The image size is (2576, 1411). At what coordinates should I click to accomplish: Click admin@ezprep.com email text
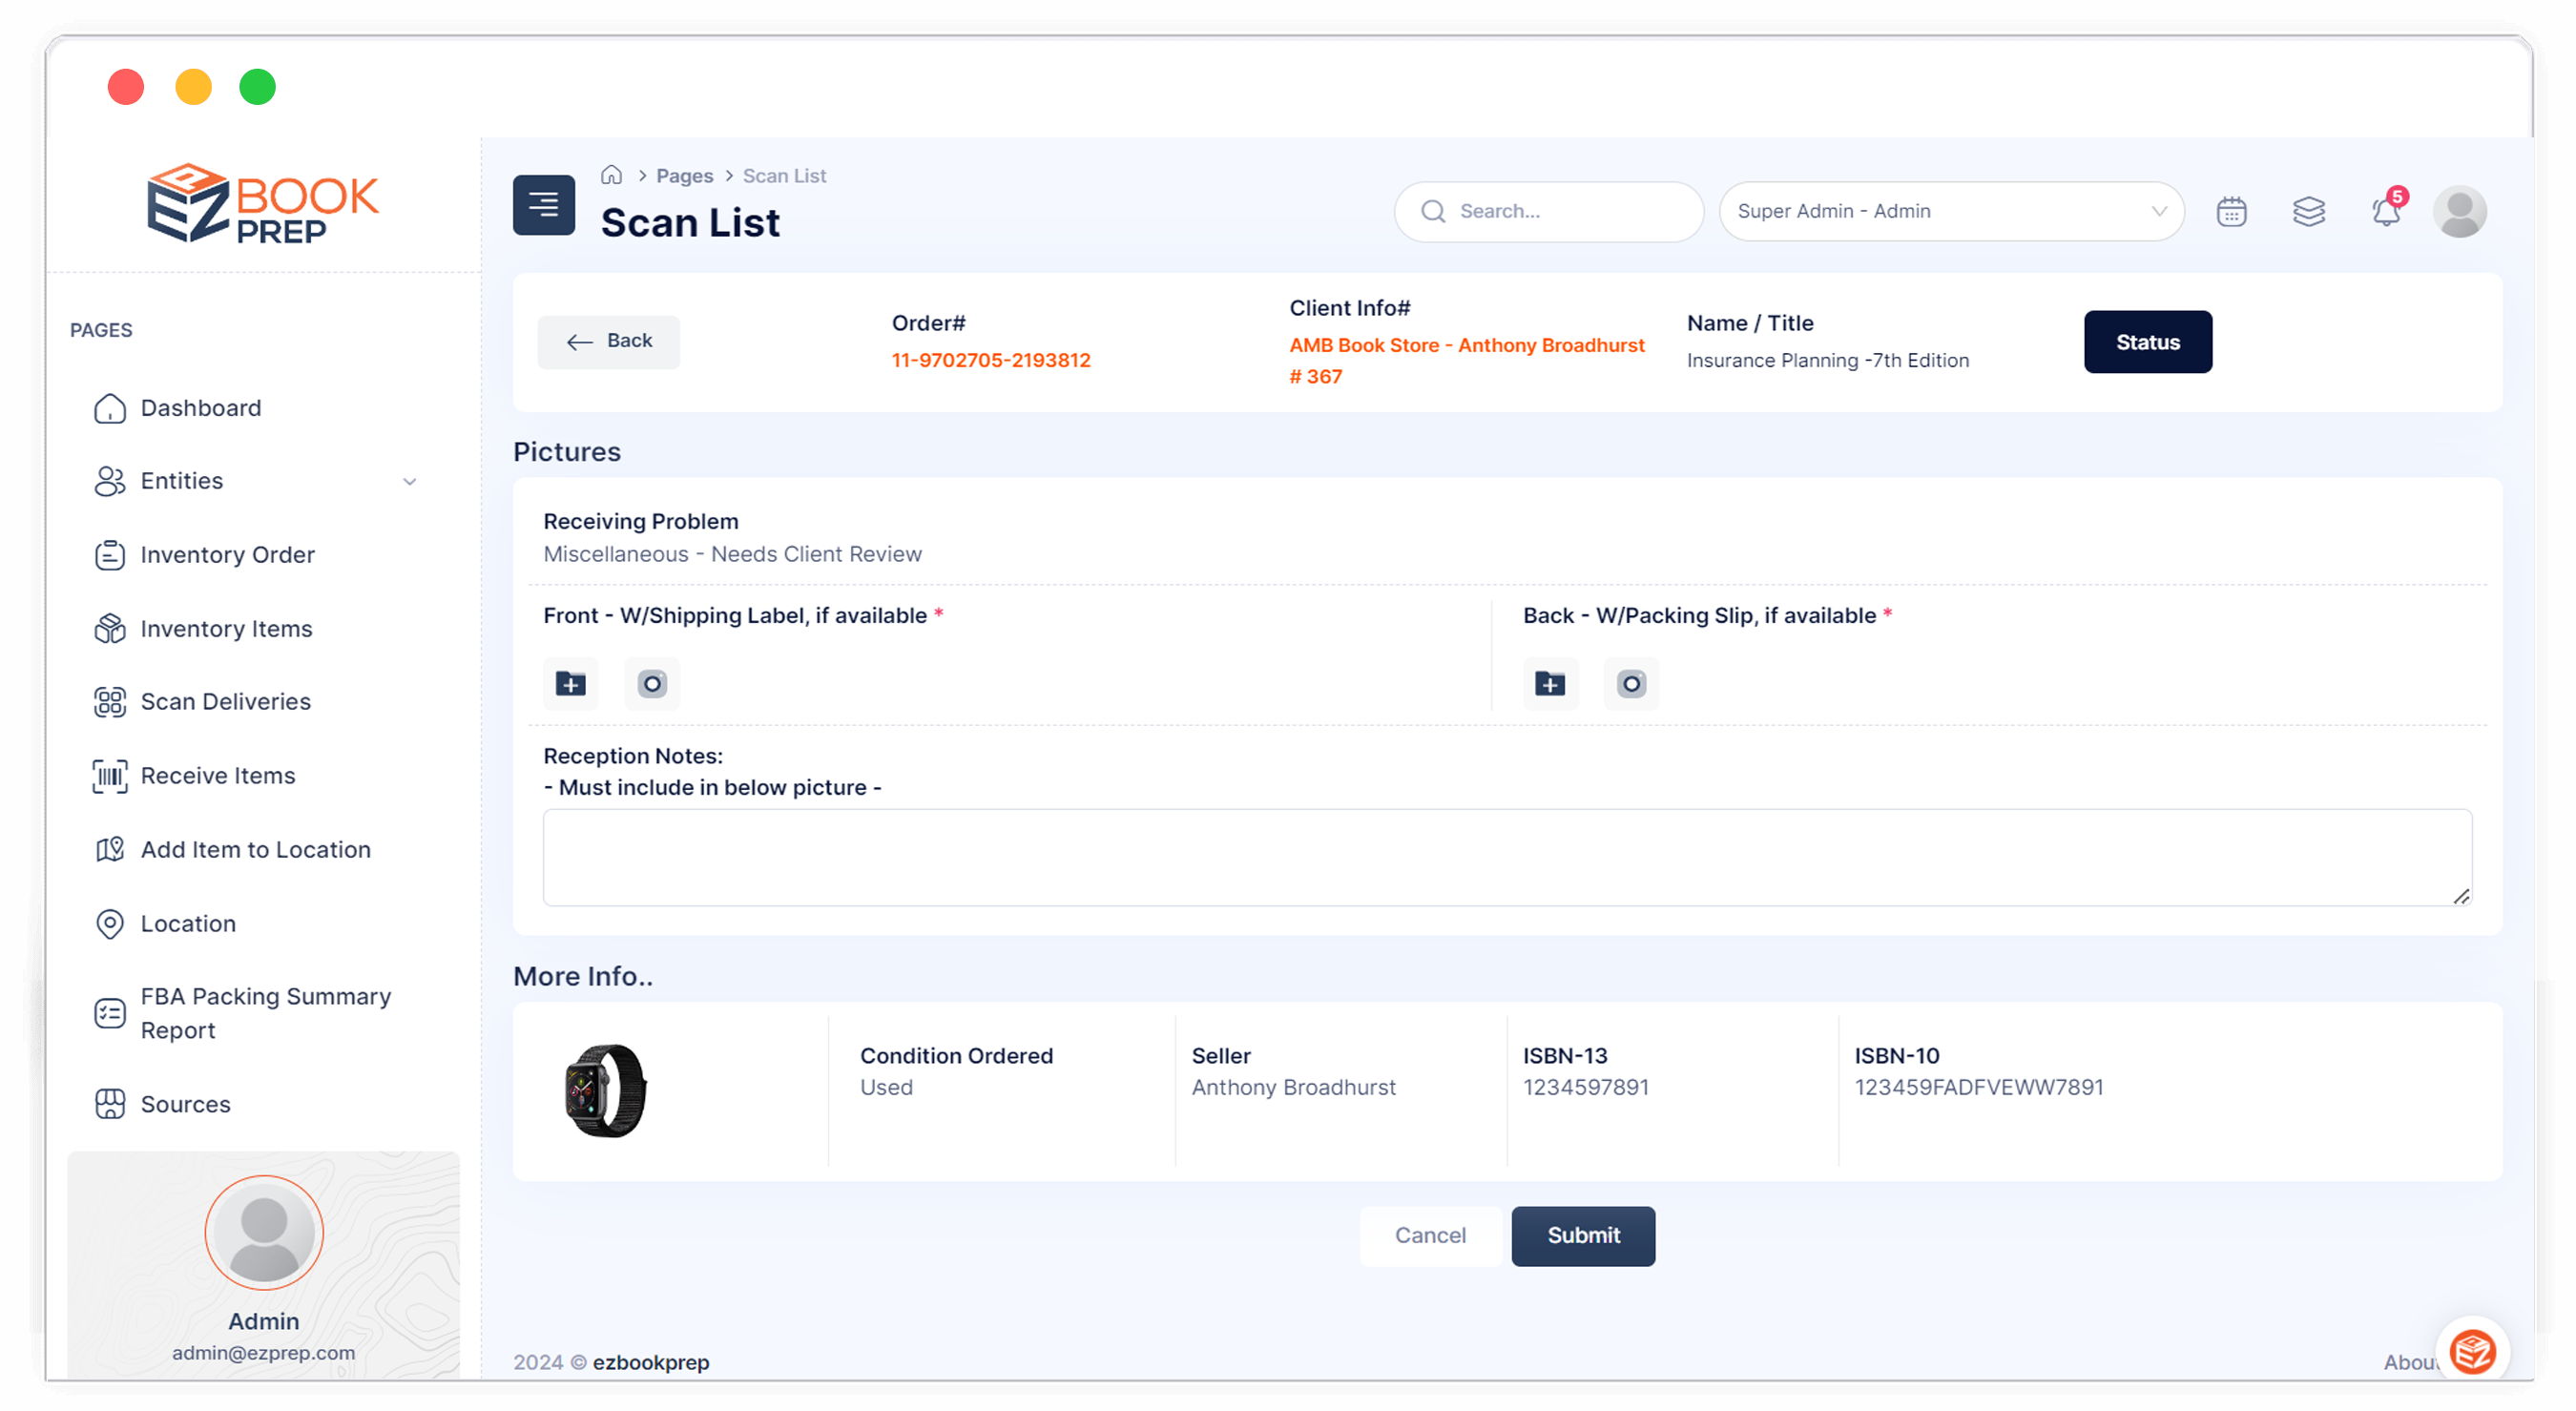(x=263, y=1352)
